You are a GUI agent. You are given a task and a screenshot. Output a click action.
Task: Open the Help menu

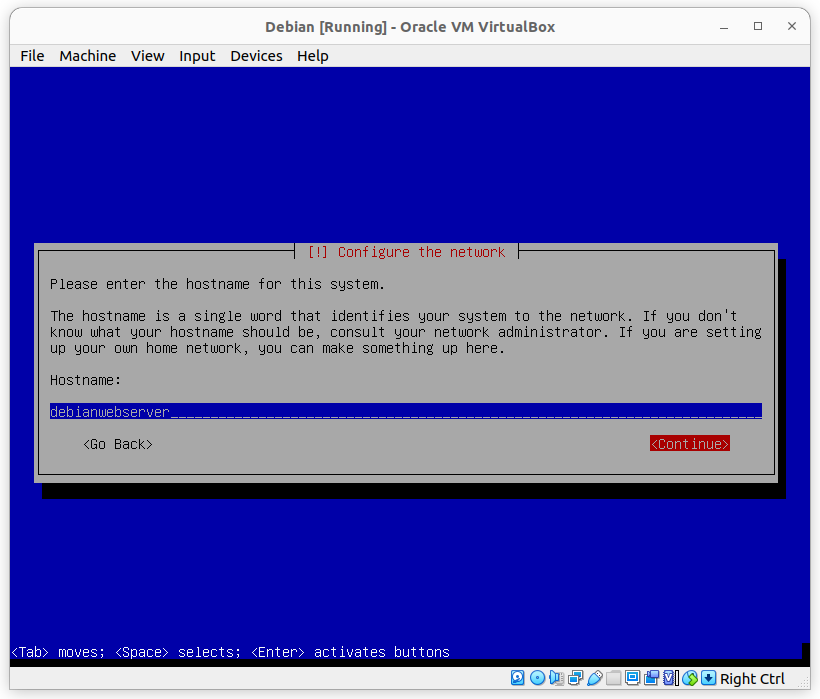click(312, 56)
